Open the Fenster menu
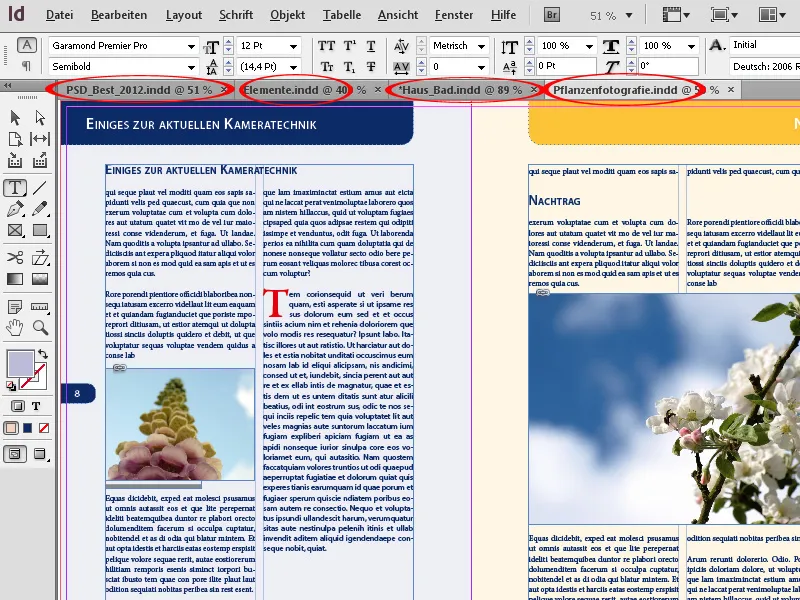The image size is (800, 600). pos(454,15)
